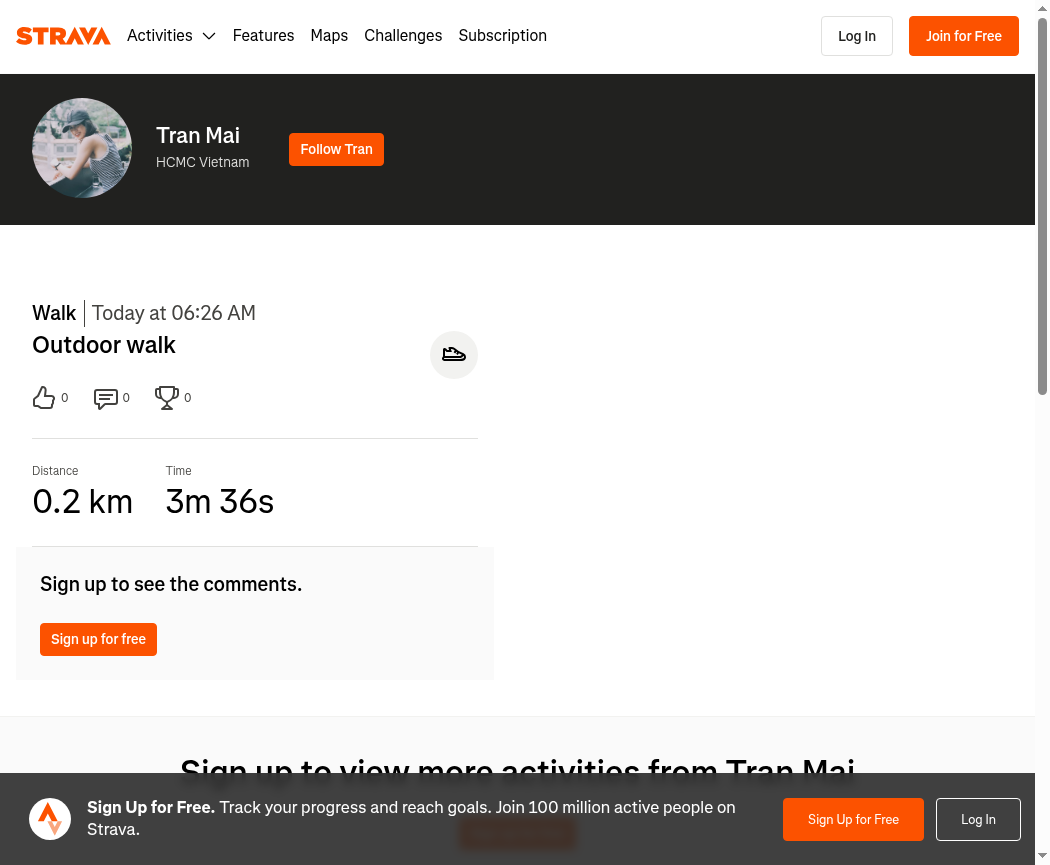Click the Tran Mai name link
This screenshot has height=865, width=1050.
tap(198, 135)
